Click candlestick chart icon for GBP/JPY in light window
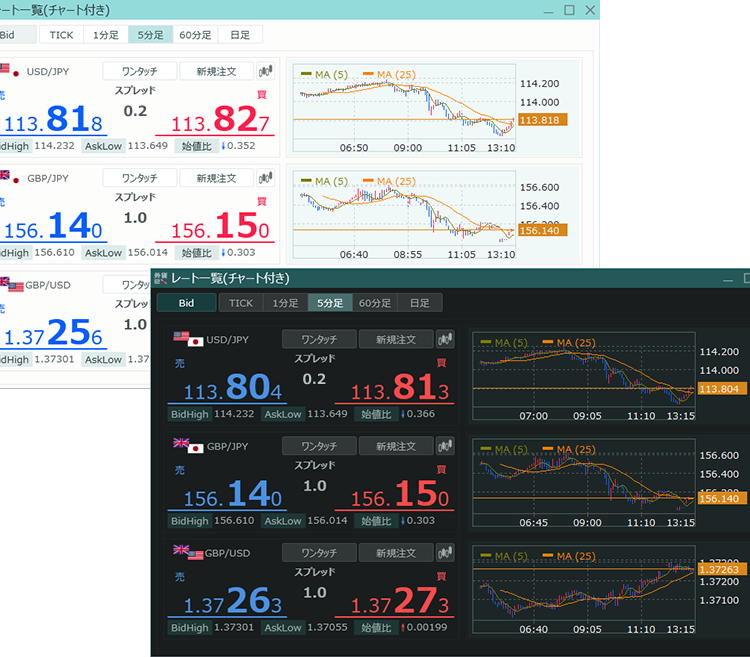The image size is (750, 657). tap(265, 178)
